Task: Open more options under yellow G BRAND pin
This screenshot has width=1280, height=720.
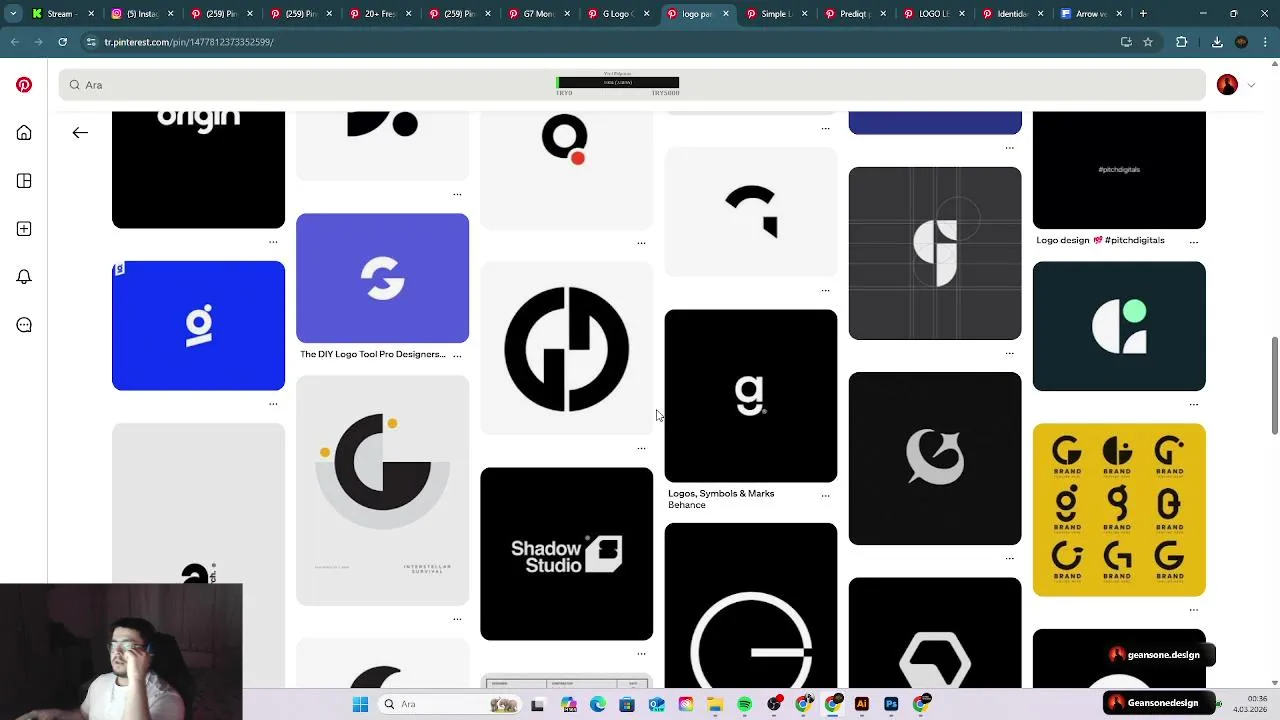Action: 1193,610
